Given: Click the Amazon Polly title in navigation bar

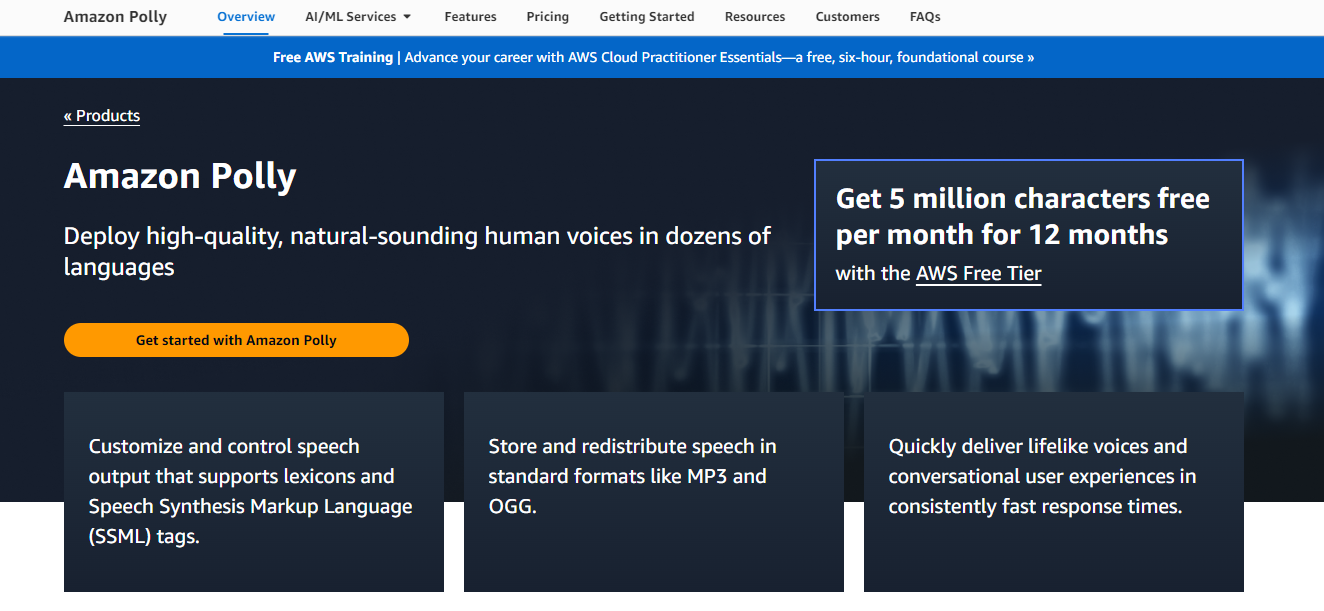Looking at the screenshot, I should coord(115,17).
